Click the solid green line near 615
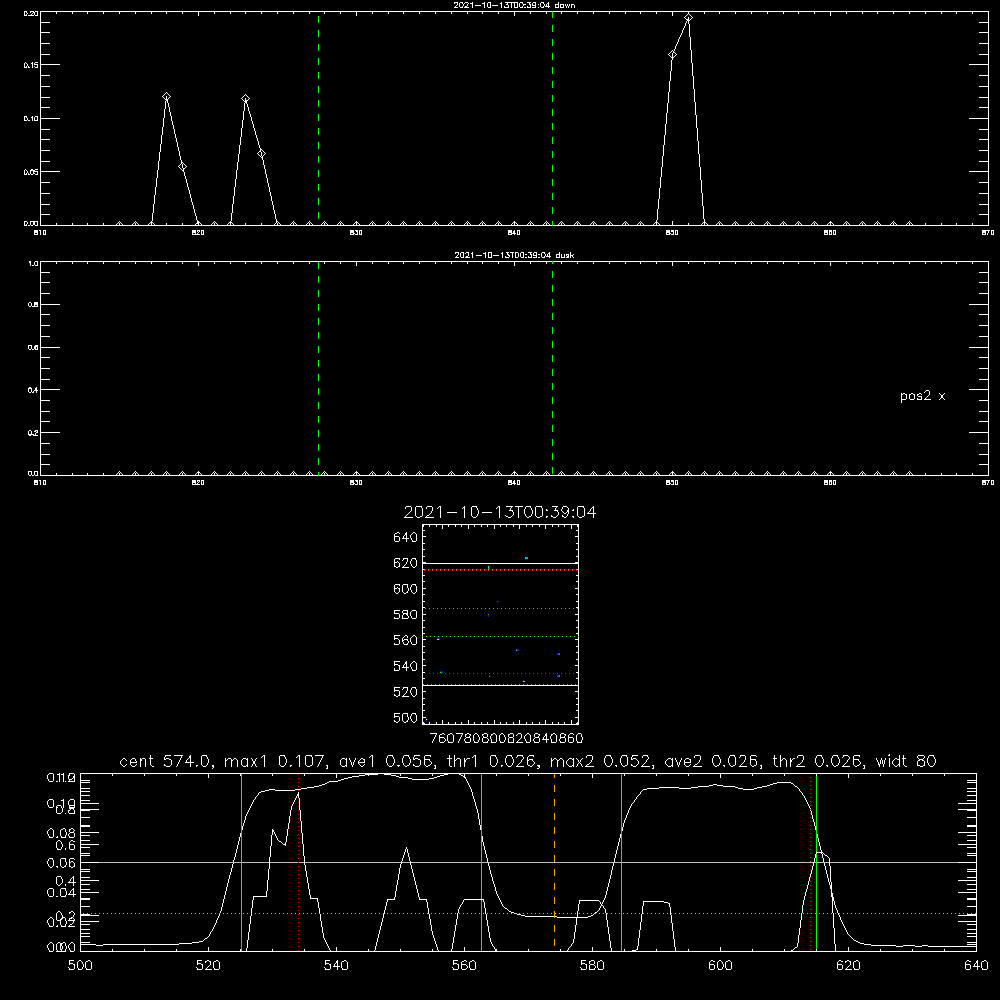 pos(816,861)
